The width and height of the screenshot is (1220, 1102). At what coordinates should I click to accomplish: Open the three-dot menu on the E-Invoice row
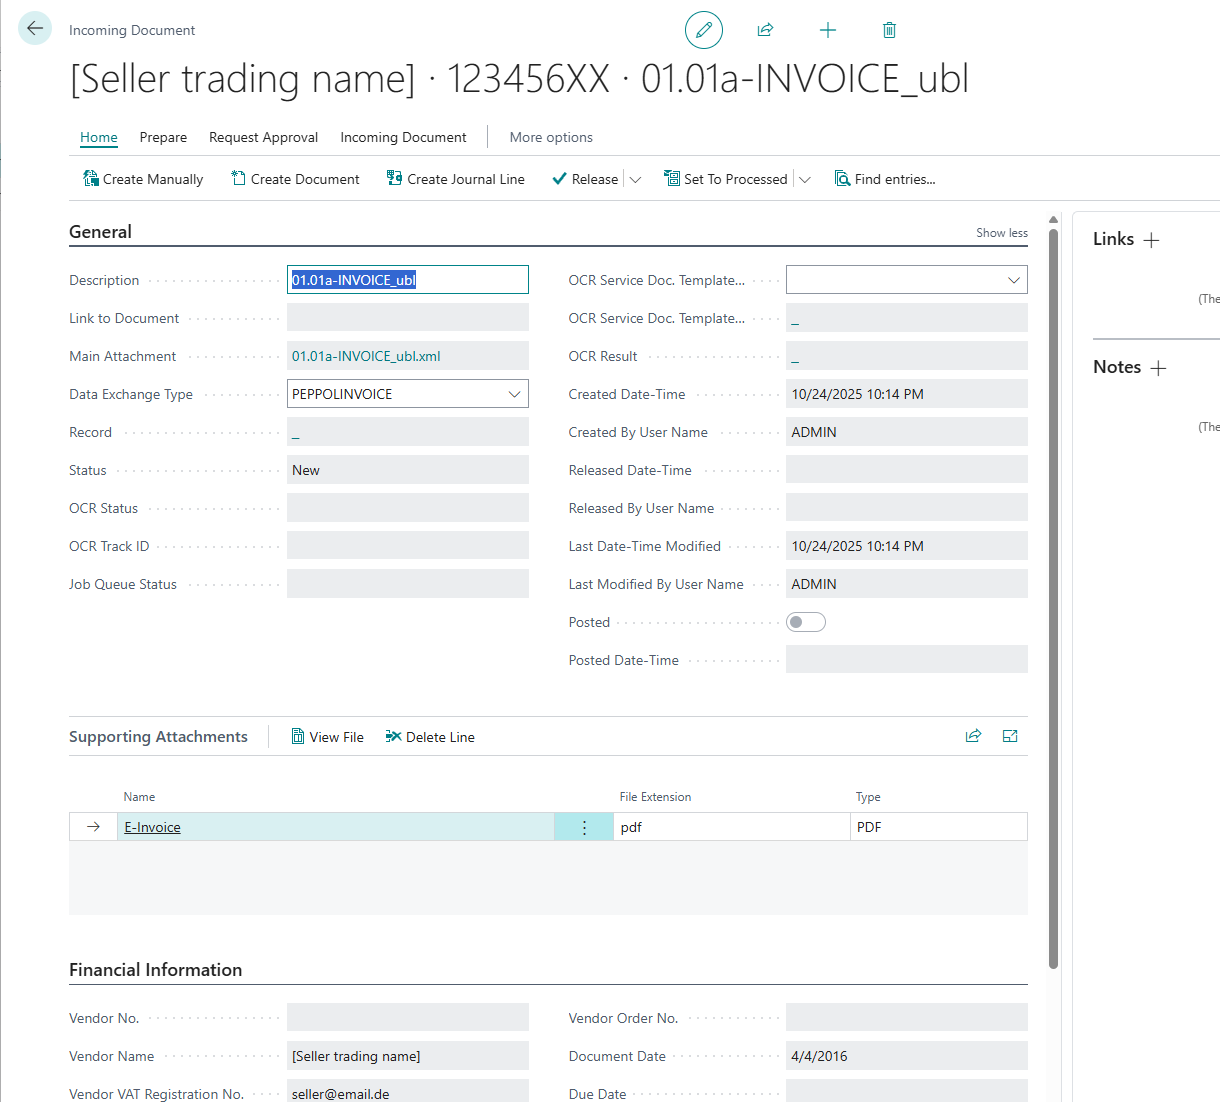584,826
